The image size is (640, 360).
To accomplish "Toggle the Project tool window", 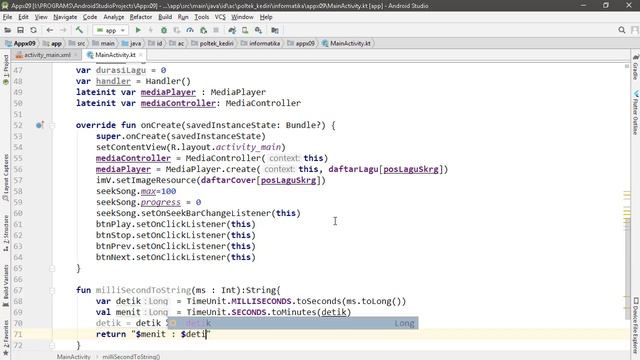I will coord(6,70).
